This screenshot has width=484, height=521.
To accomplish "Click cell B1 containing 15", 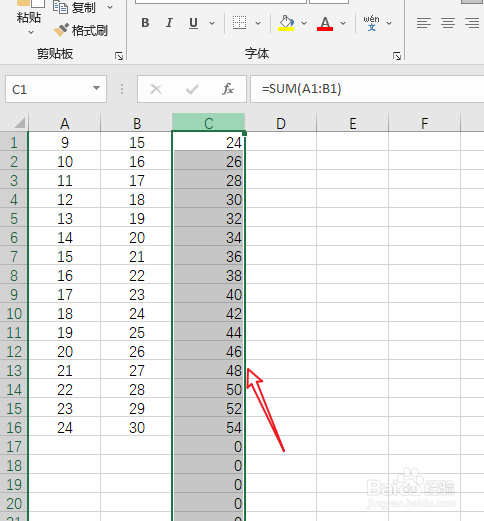I will pos(136,142).
